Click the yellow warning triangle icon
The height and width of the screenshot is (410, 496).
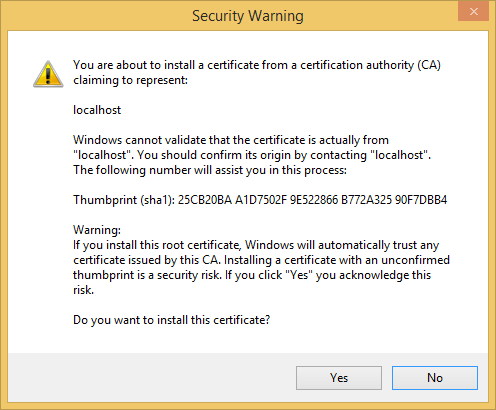click(48, 74)
